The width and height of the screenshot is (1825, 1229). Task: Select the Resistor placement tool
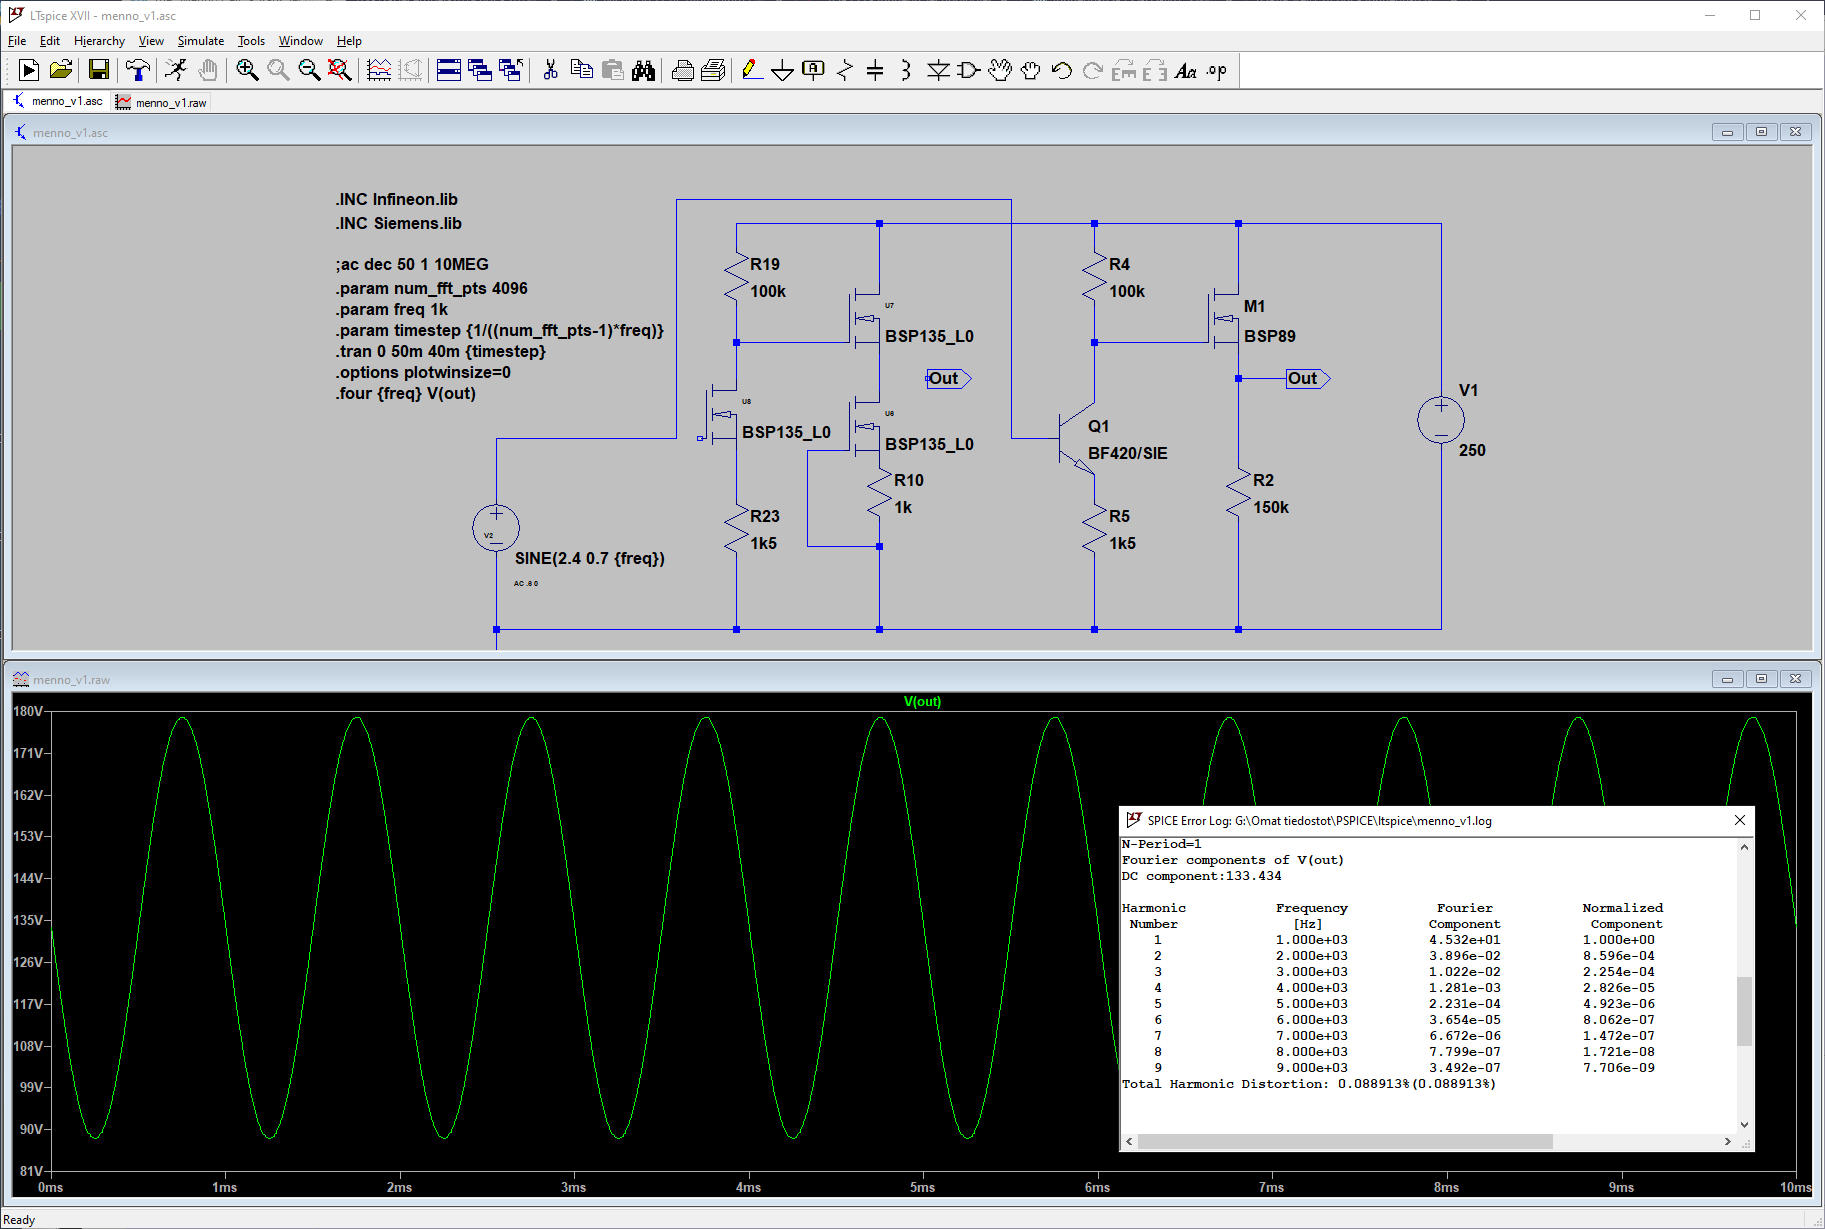(x=845, y=70)
